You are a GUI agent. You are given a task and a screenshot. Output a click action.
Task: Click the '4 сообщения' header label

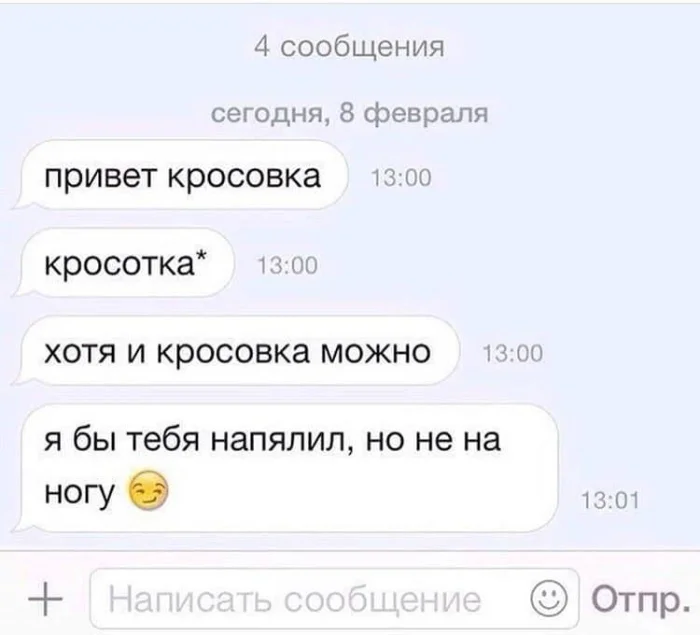click(349, 46)
